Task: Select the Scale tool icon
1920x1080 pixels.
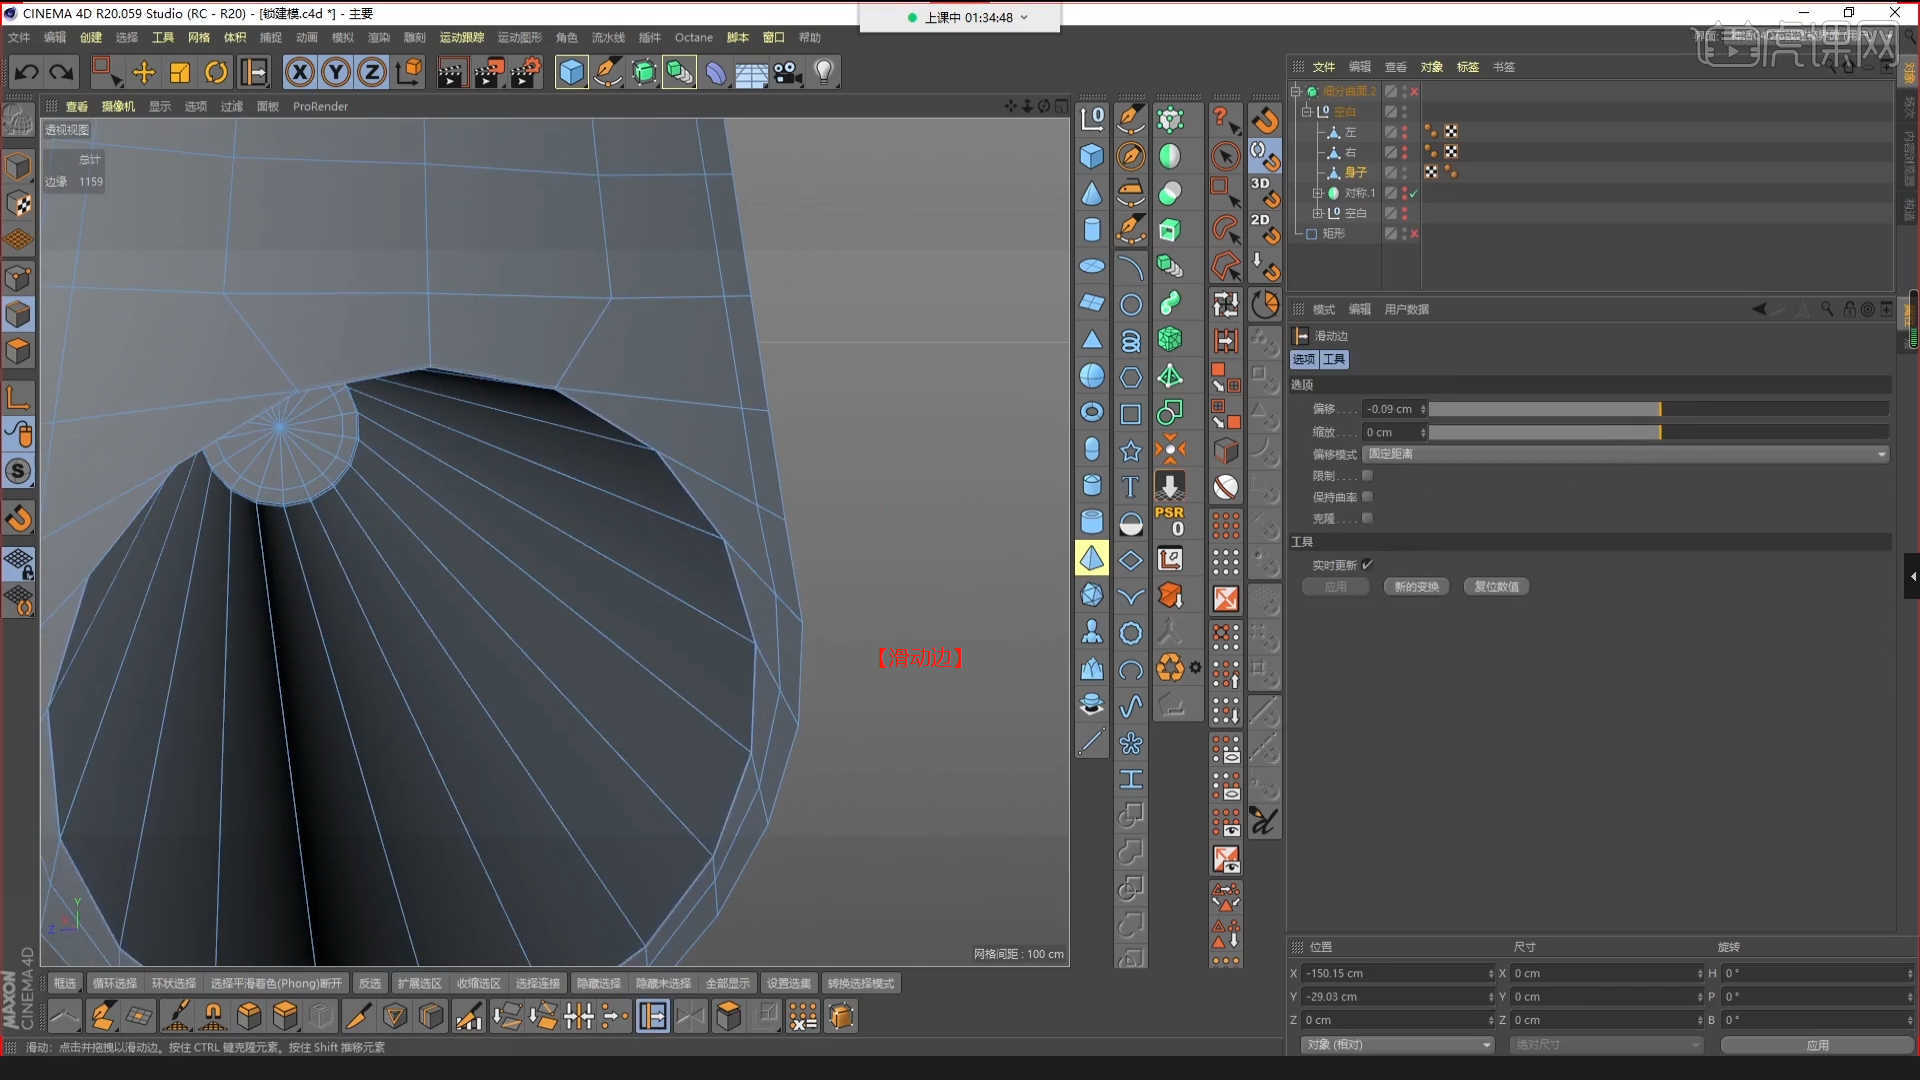Action: (180, 72)
